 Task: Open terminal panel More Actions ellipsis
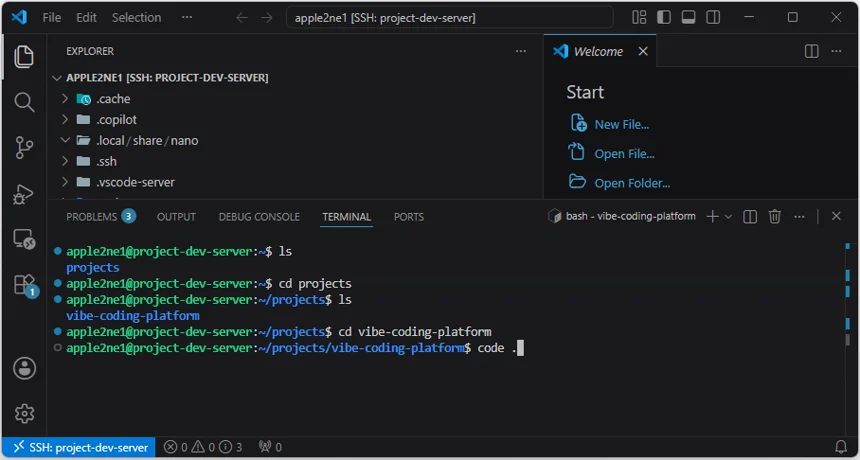(799, 217)
